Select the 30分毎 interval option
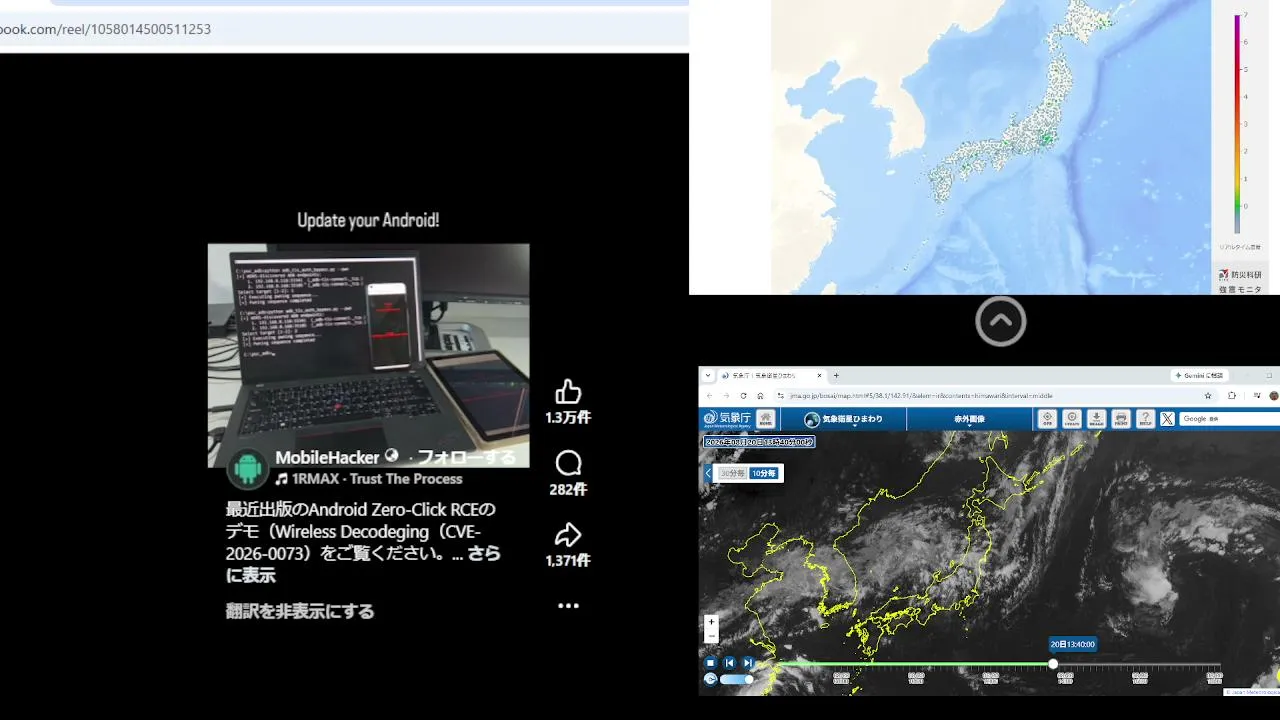This screenshot has width=1280, height=720. point(733,473)
